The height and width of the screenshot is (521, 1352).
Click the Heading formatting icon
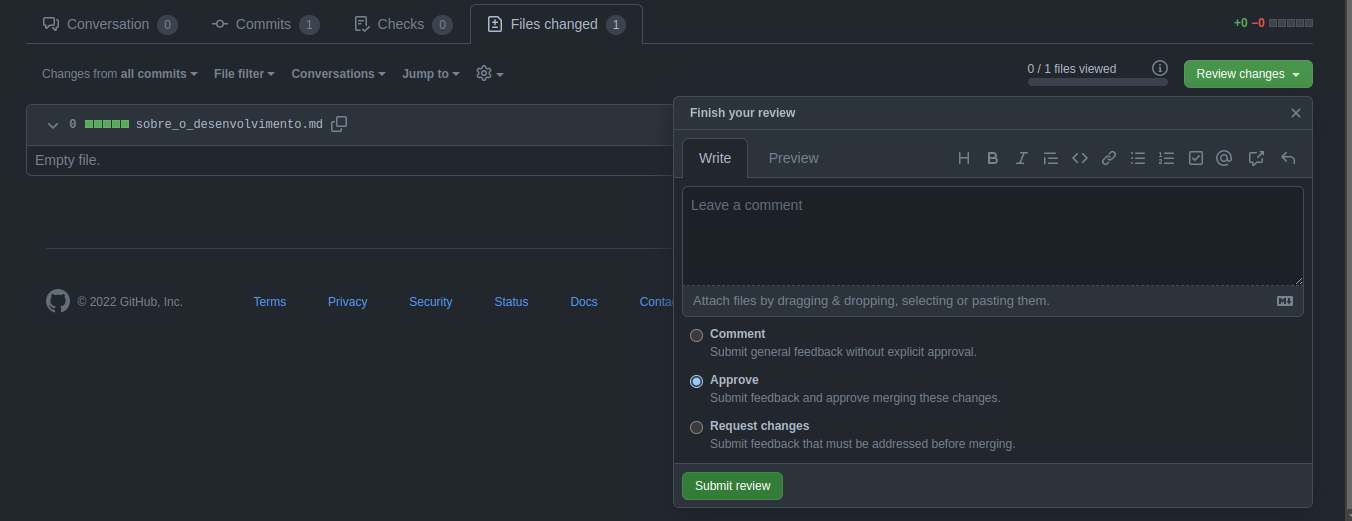click(964, 158)
